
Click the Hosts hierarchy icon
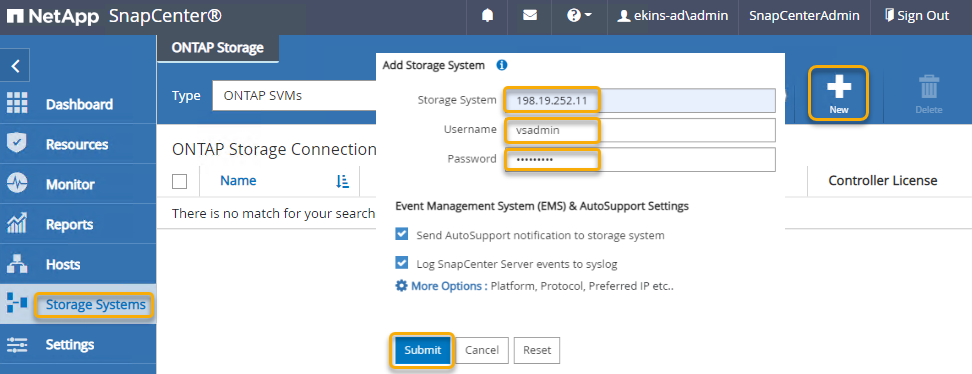pyautogui.click(x=16, y=264)
